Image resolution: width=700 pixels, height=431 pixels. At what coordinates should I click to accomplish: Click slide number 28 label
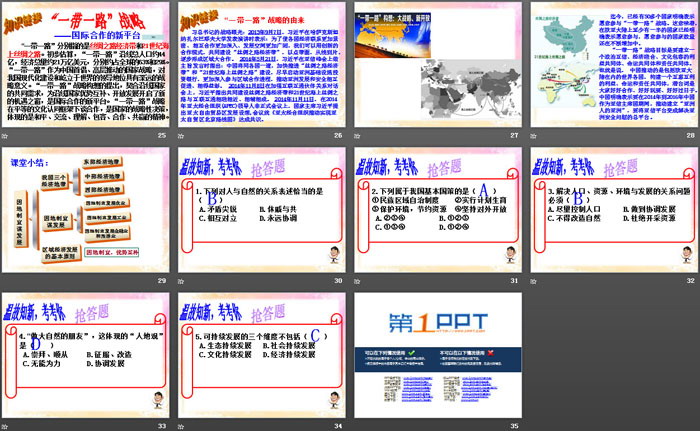click(691, 135)
